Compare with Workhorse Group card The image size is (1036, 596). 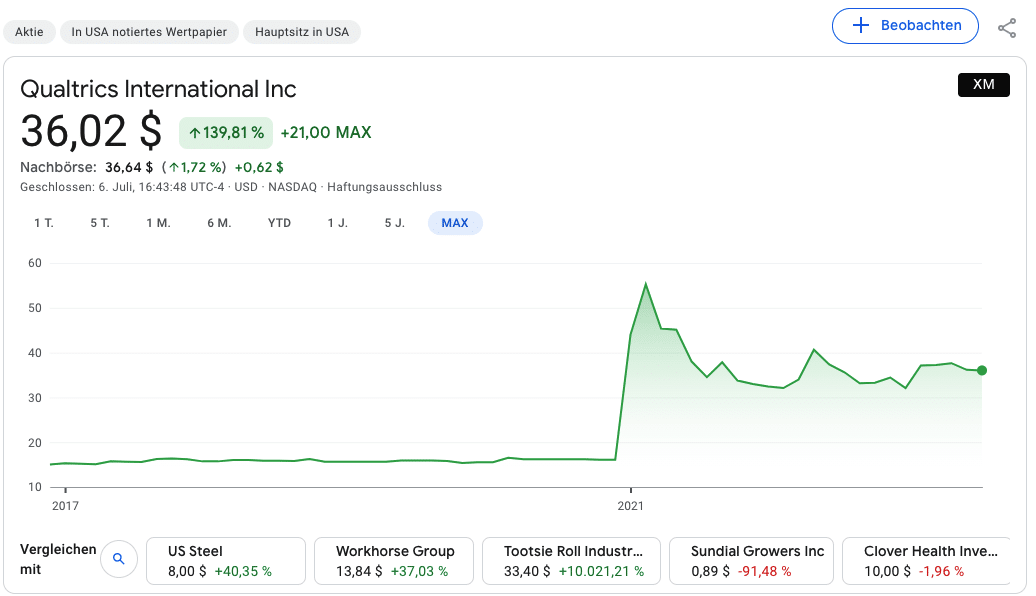click(394, 561)
